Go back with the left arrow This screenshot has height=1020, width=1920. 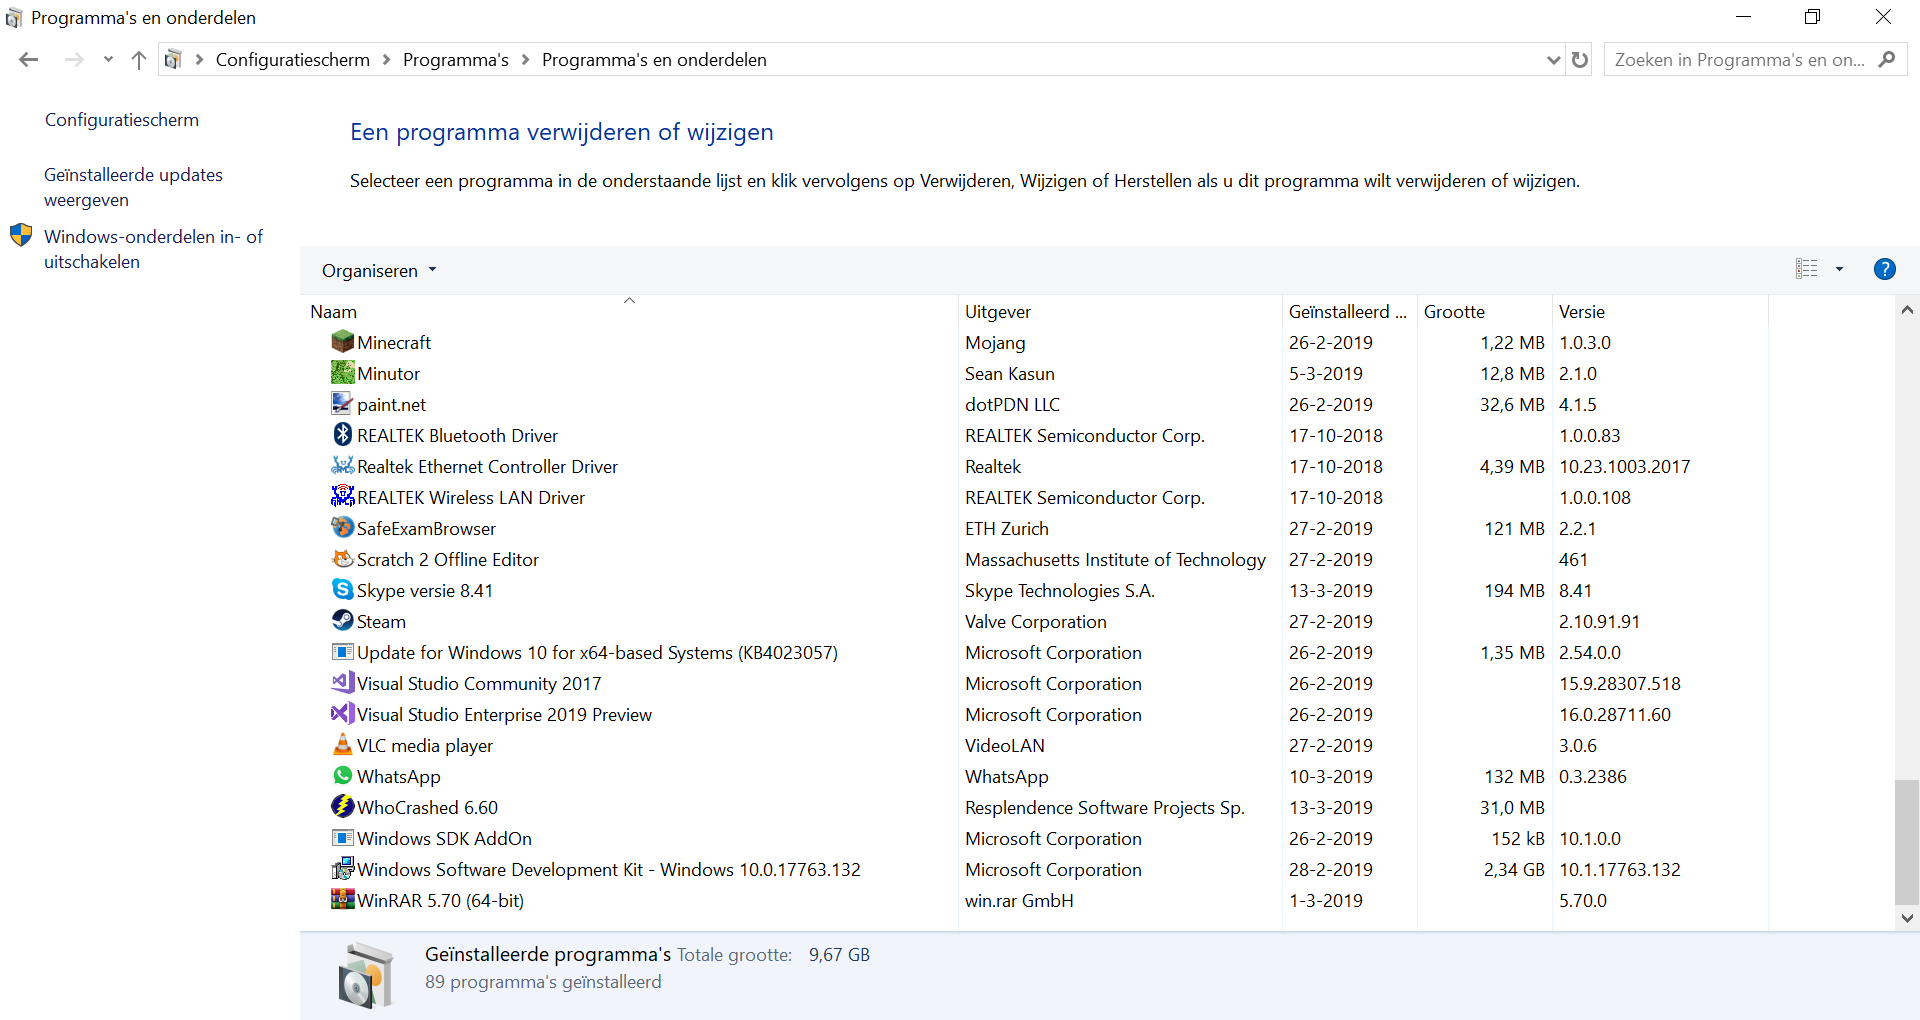29,60
